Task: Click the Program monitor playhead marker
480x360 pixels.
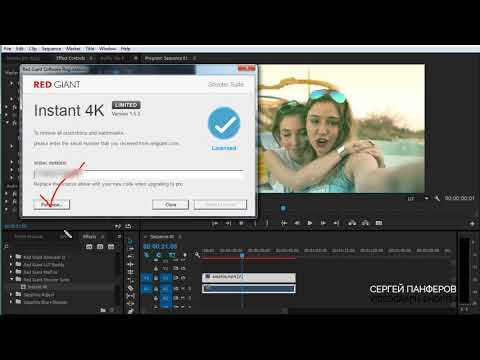Action: coord(283,208)
